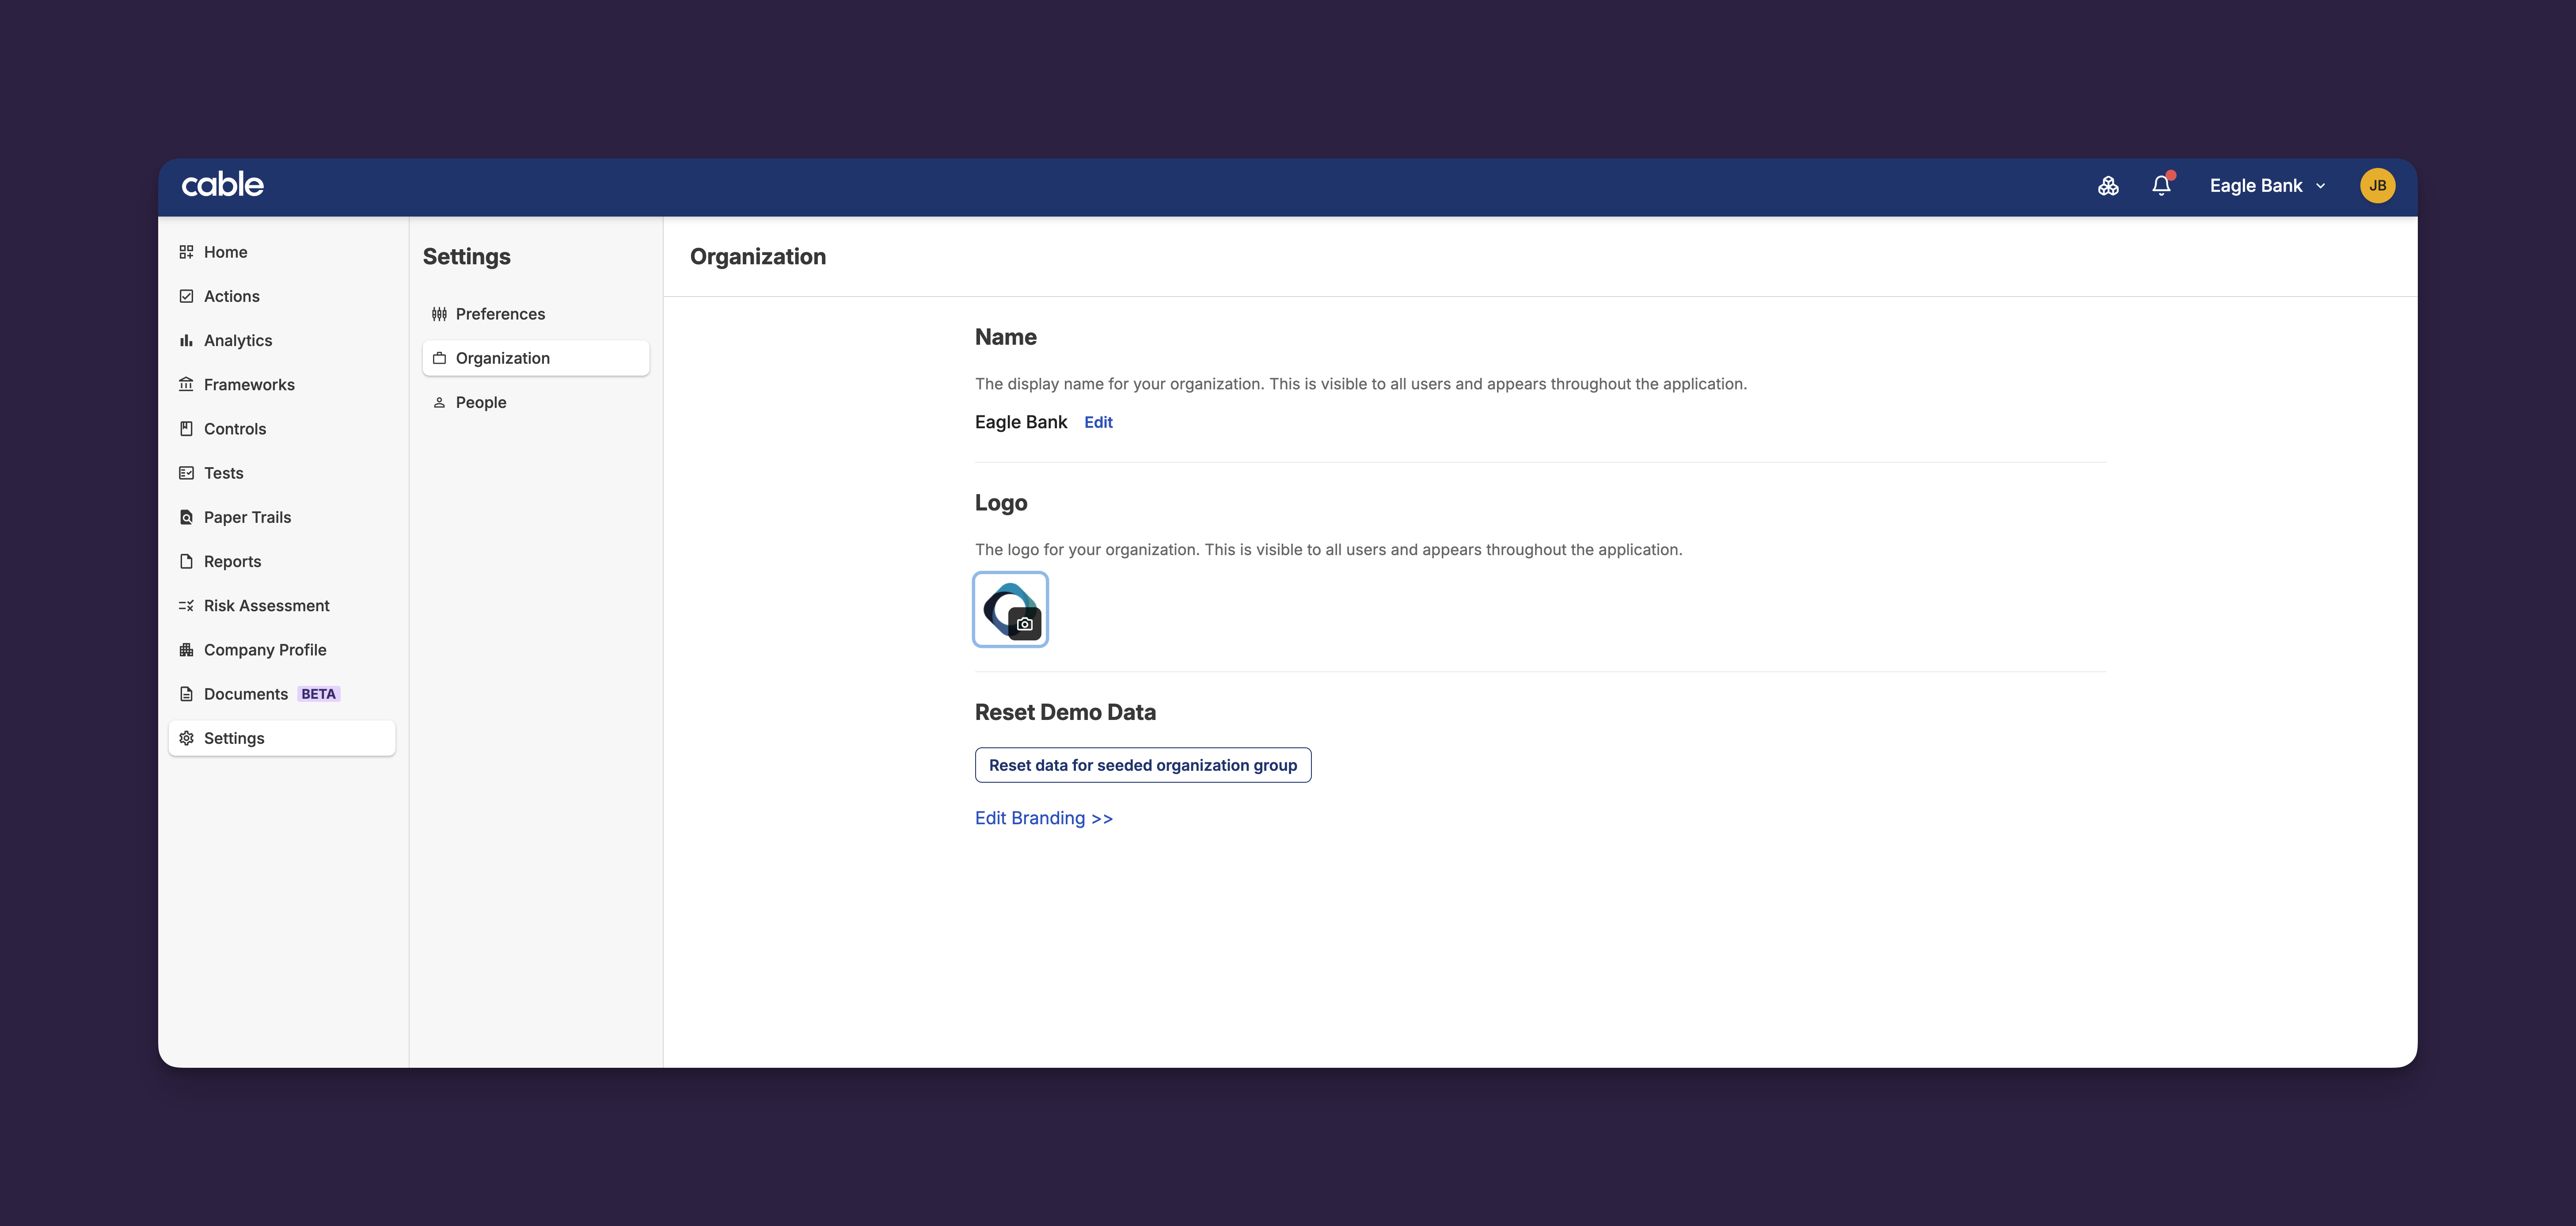2576x1226 pixels.
Task: Open Company Profile
Action: pyautogui.click(x=282, y=650)
